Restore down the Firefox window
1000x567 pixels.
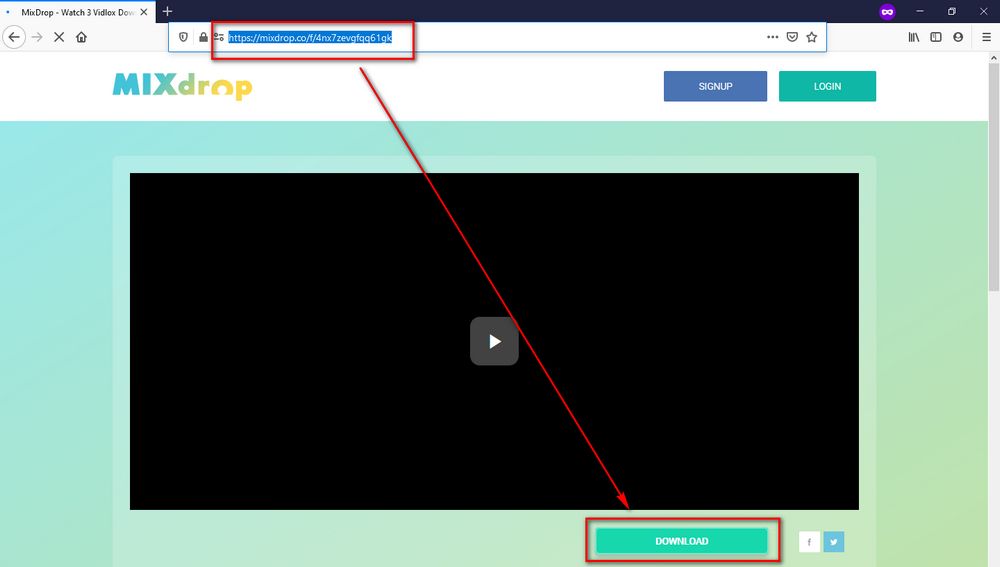[x=952, y=11]
